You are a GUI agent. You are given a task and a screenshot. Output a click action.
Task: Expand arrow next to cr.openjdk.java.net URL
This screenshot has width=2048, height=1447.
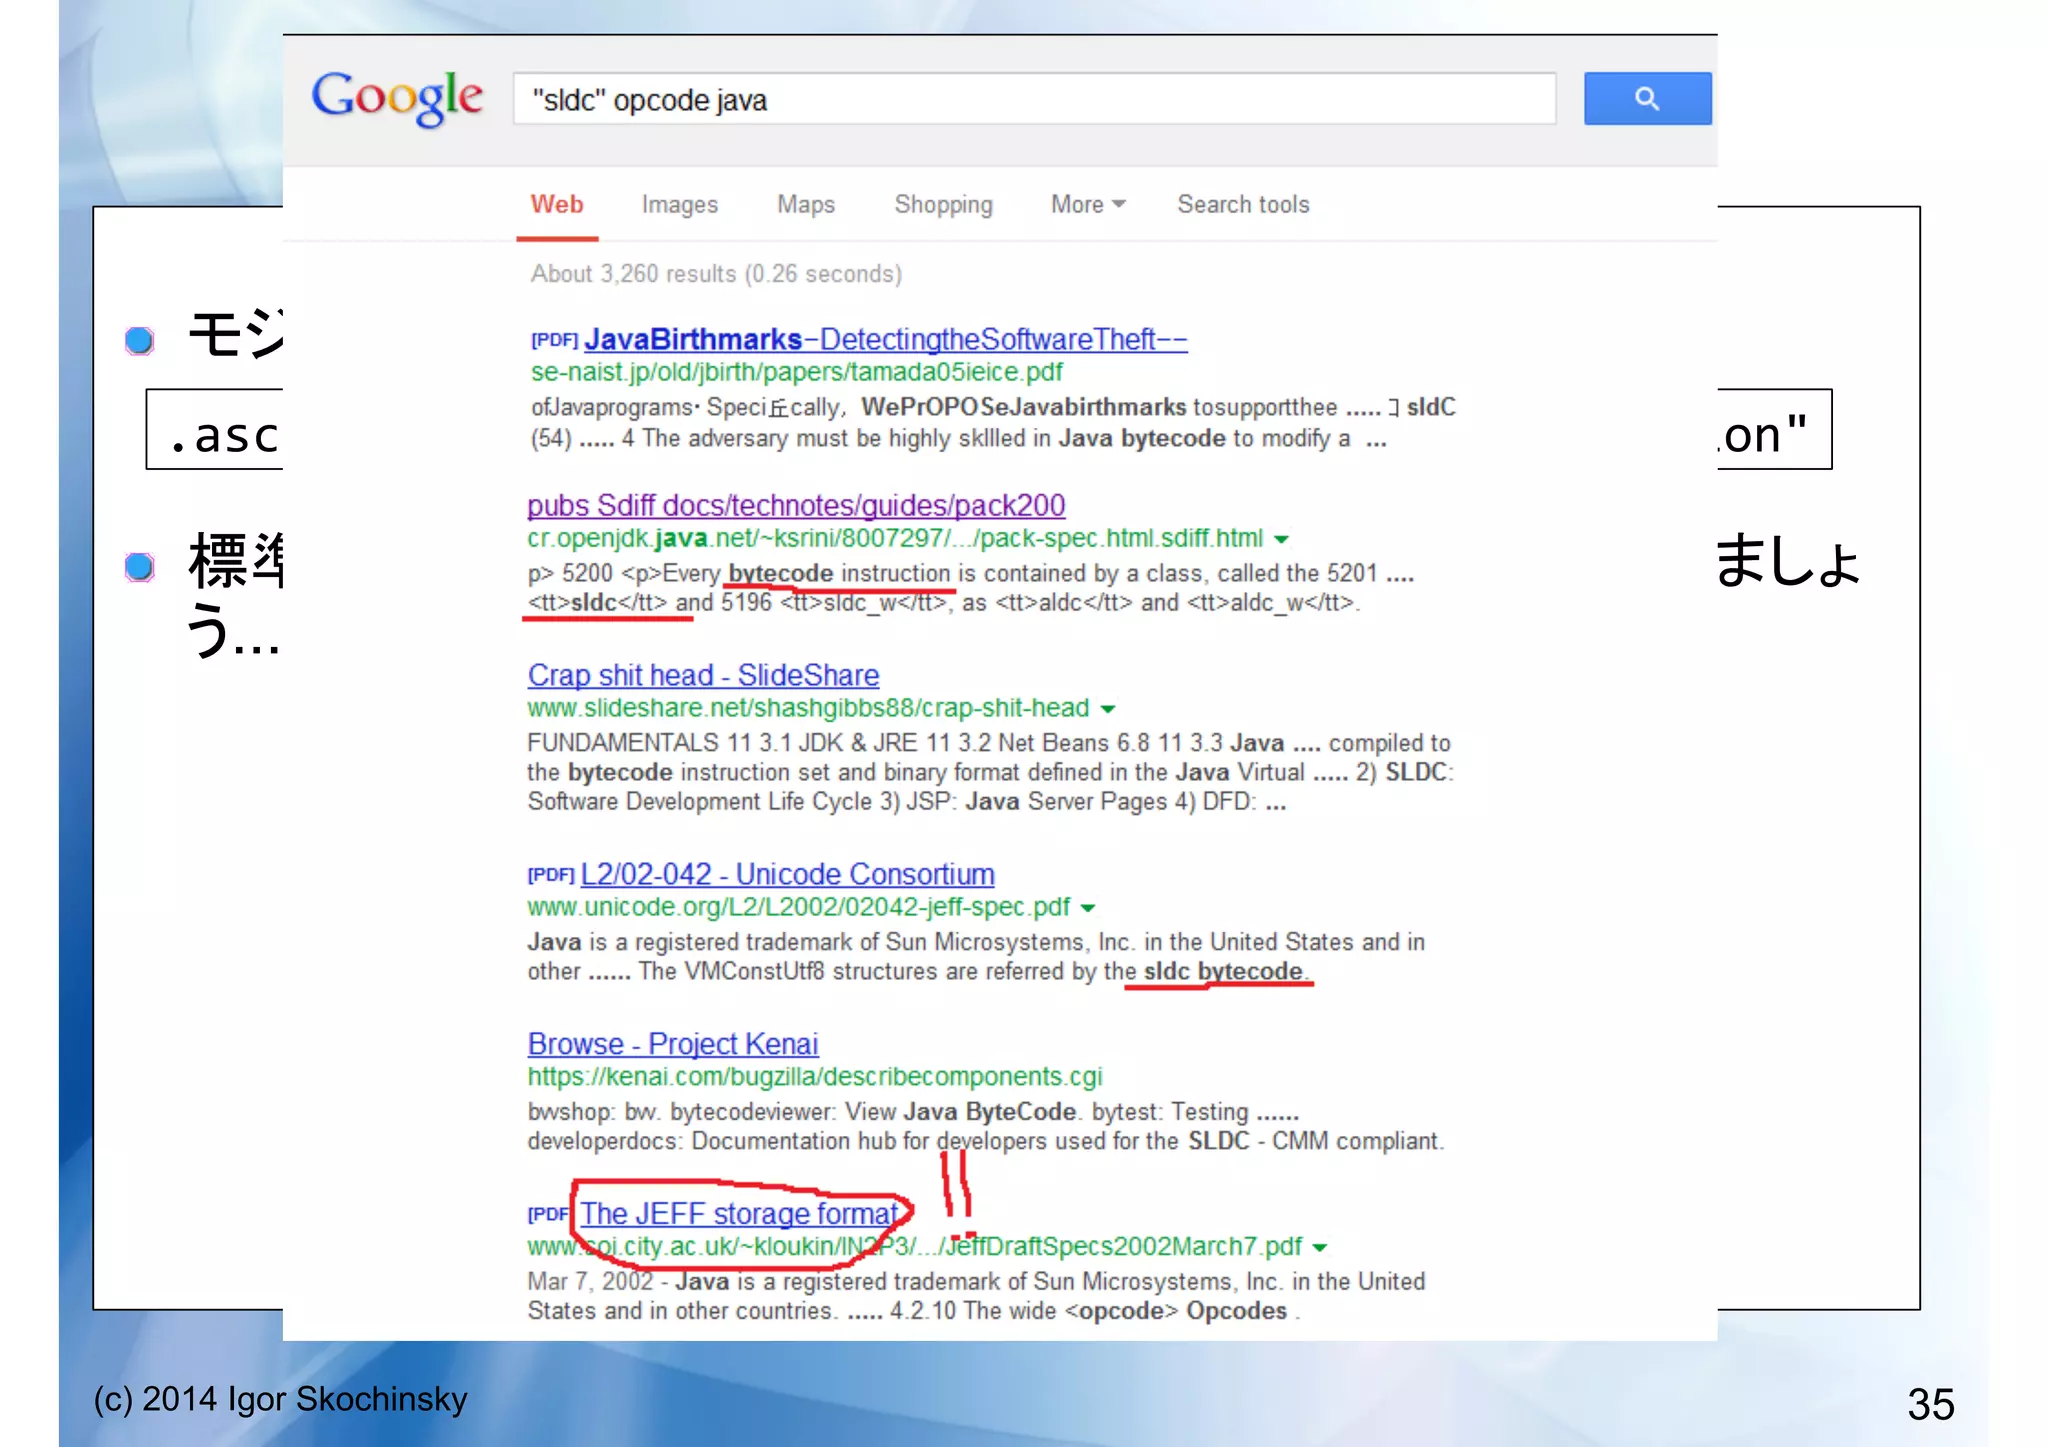pyautogui.click(x=1281, y=539)
